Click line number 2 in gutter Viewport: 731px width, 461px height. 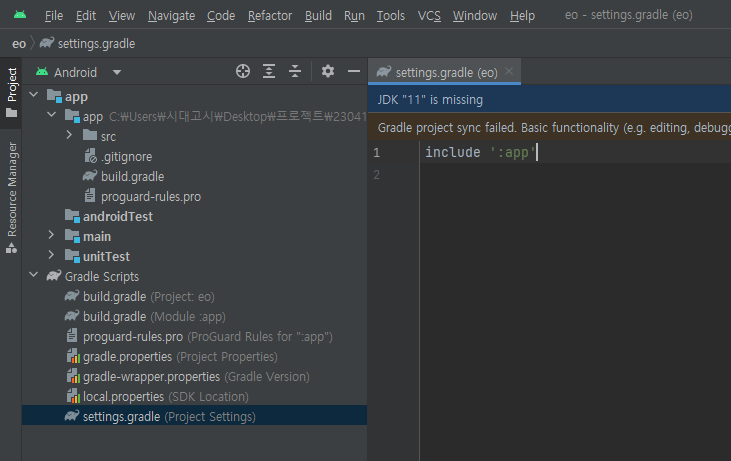coord(377,175)
